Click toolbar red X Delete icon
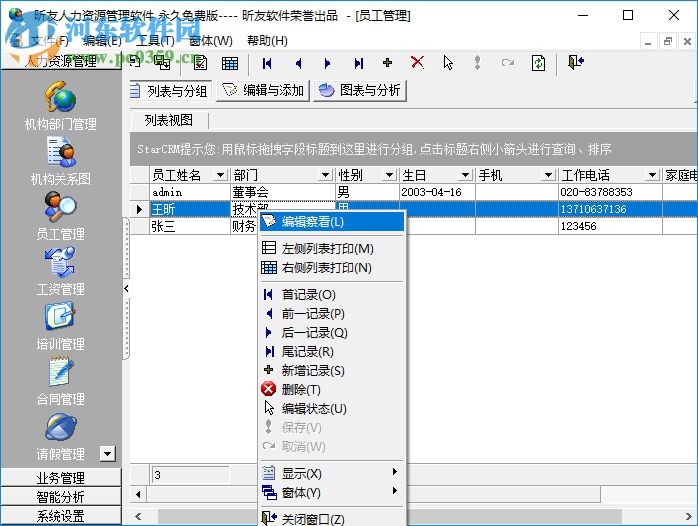698x526 pixels. click(x=417, y=62)
